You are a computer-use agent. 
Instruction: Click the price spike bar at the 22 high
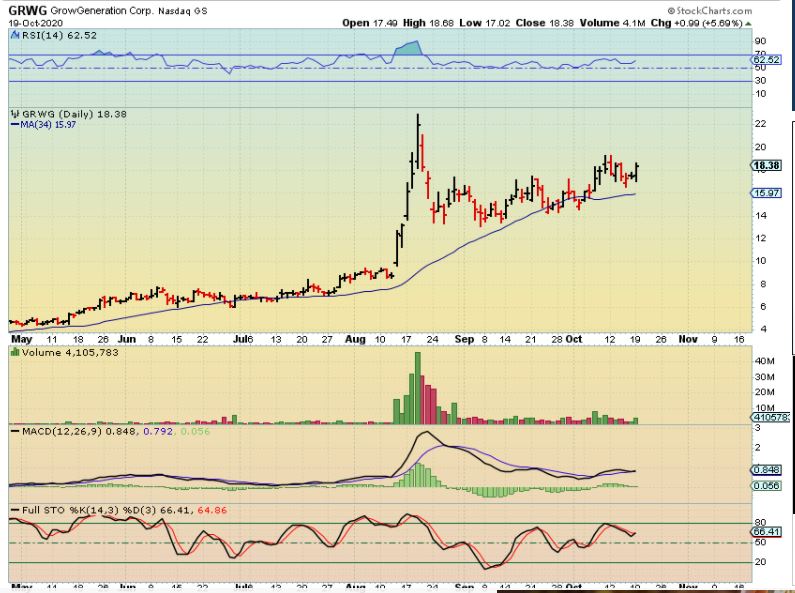point(418,142)
